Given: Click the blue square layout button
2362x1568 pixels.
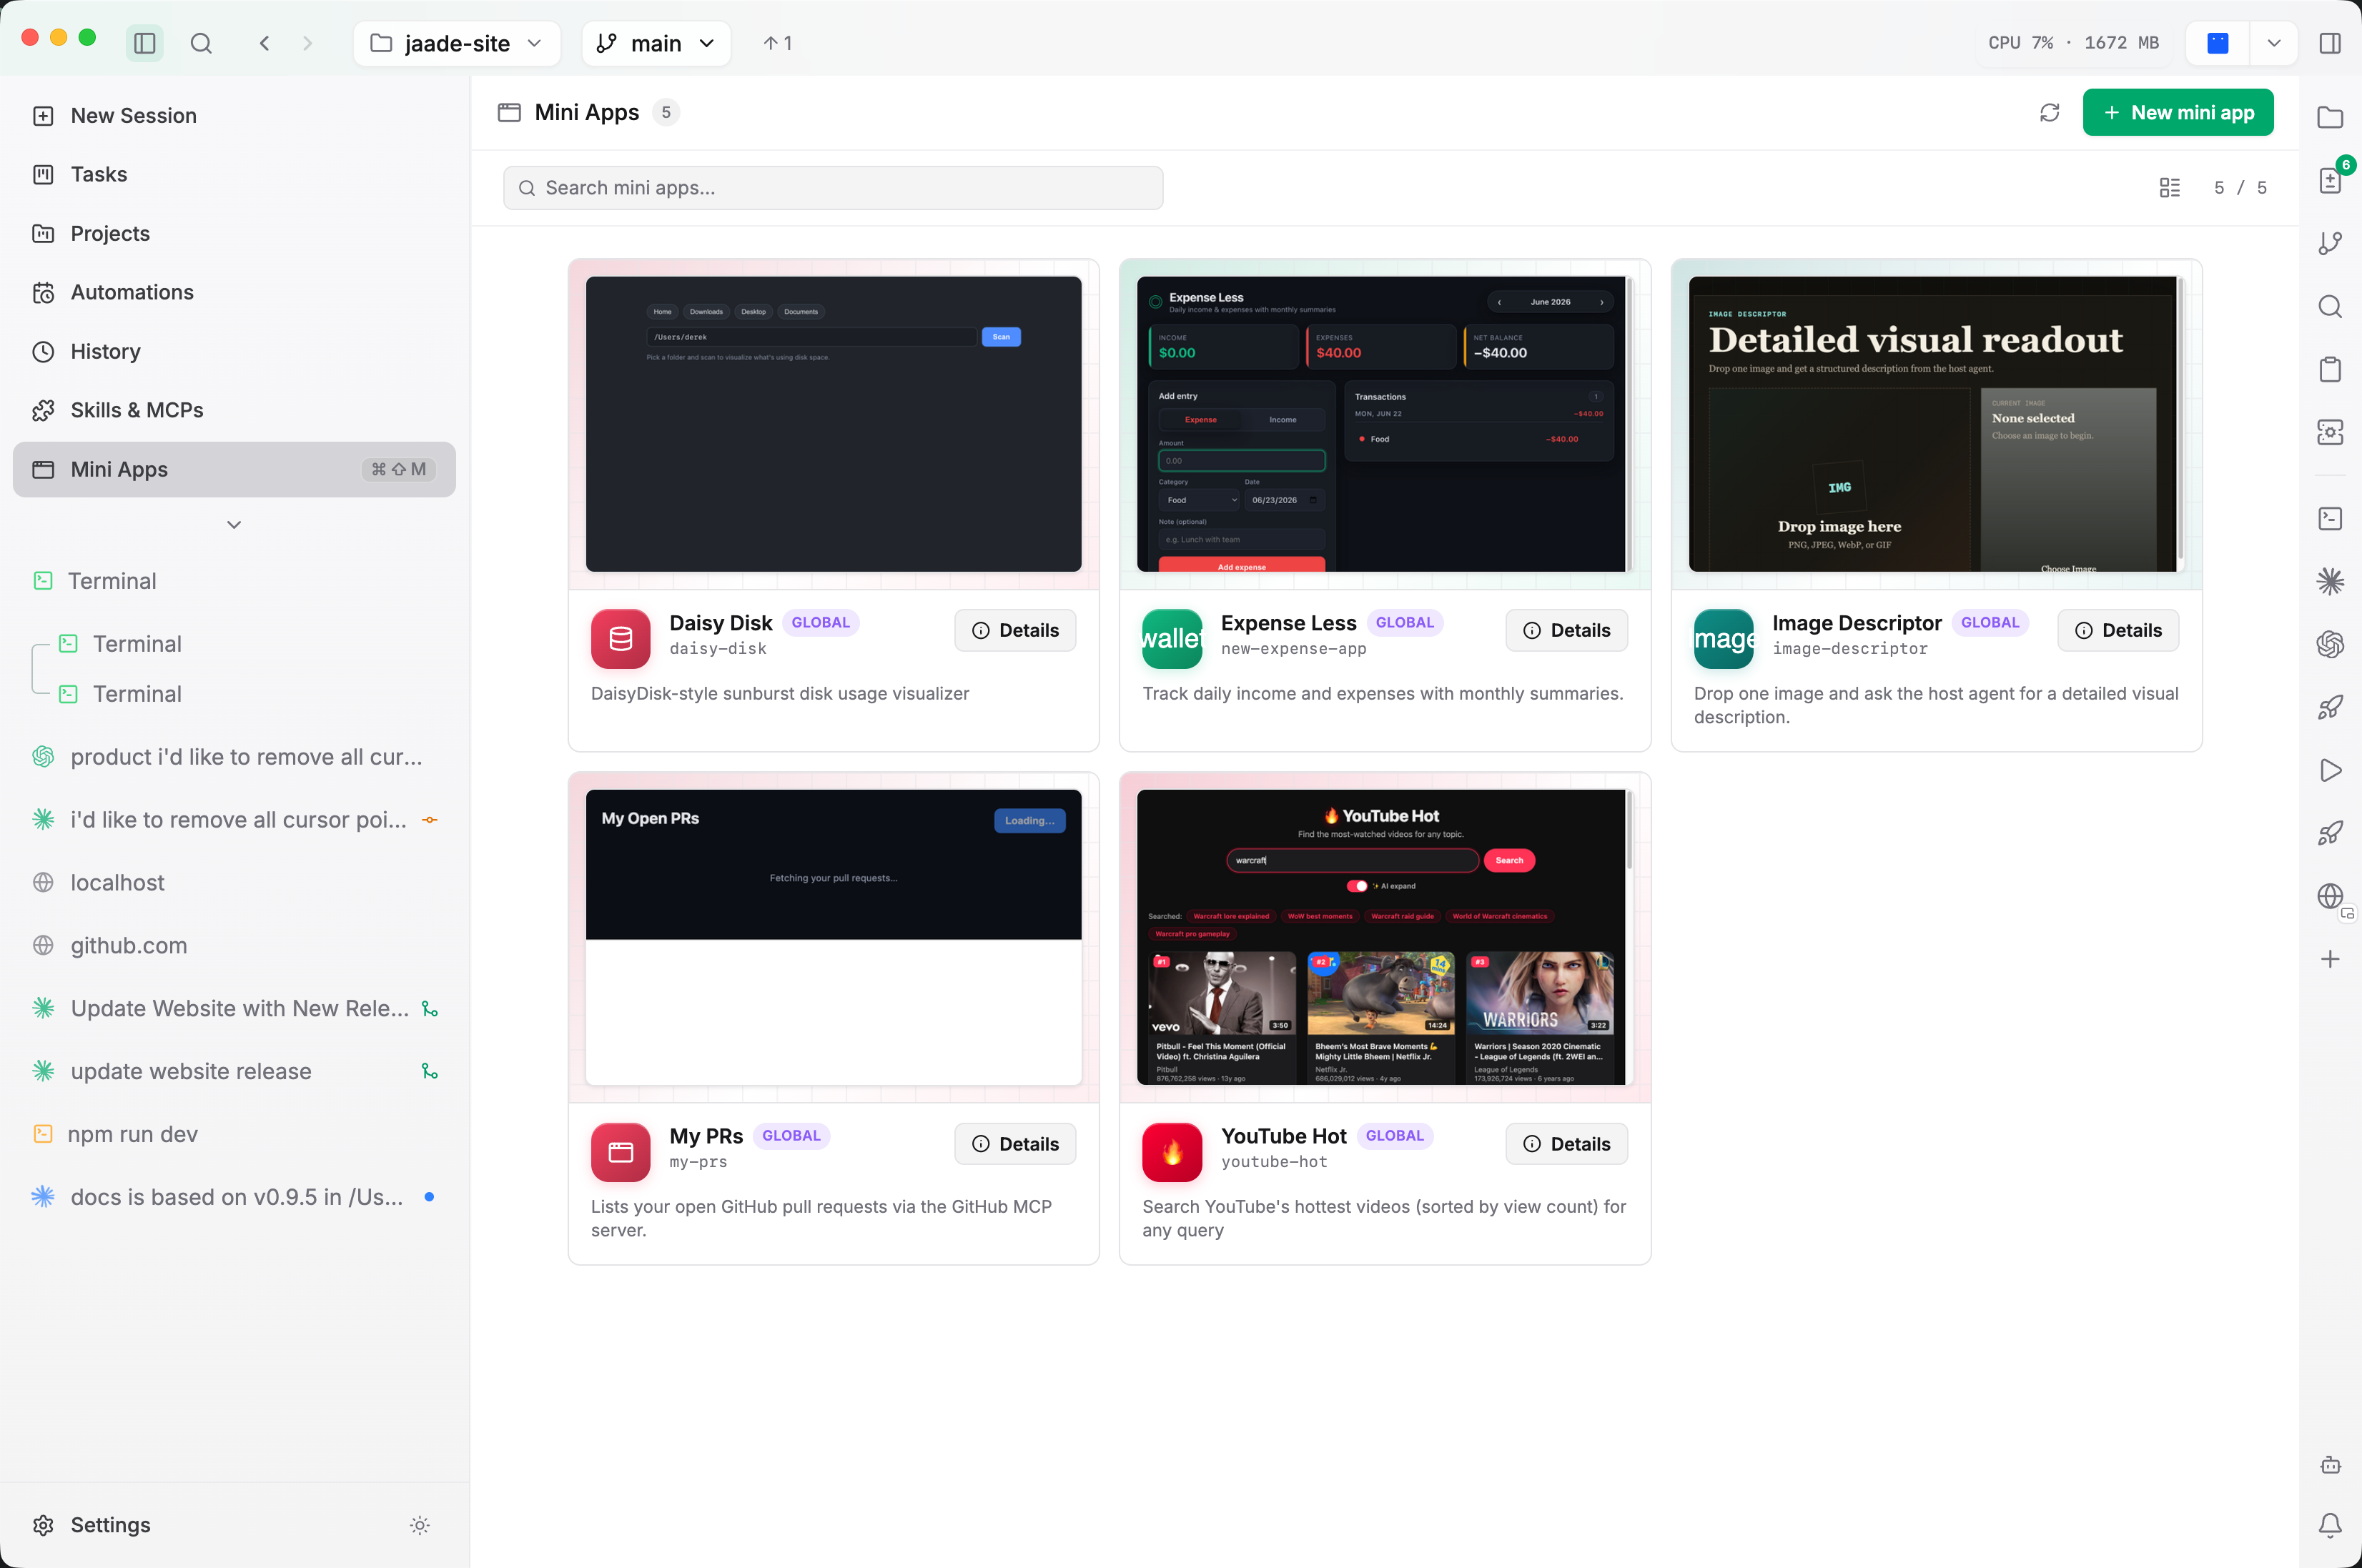Looking at the screenshot, I should (2217, 43).
